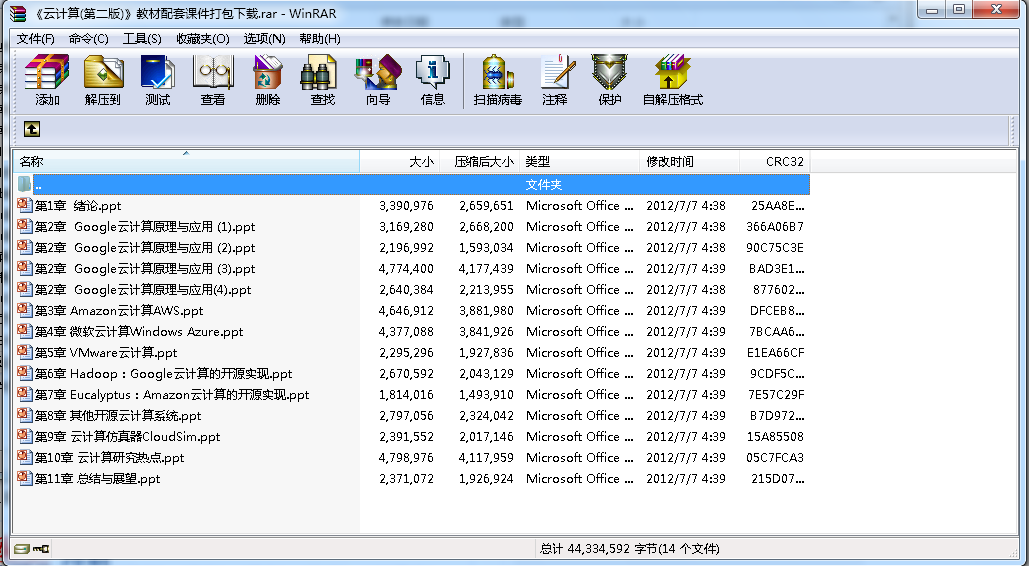
Task: Click the sort arrow above the Name column
Action: pos(186,153)
